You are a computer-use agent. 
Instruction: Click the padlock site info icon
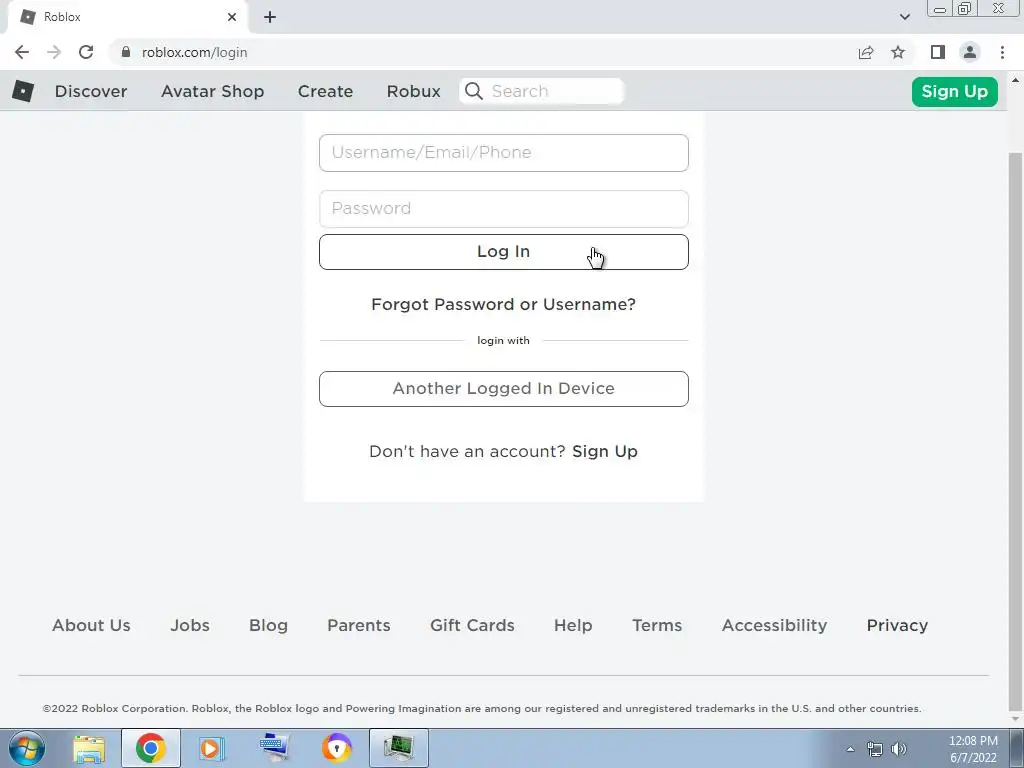(x=125, y=52)
